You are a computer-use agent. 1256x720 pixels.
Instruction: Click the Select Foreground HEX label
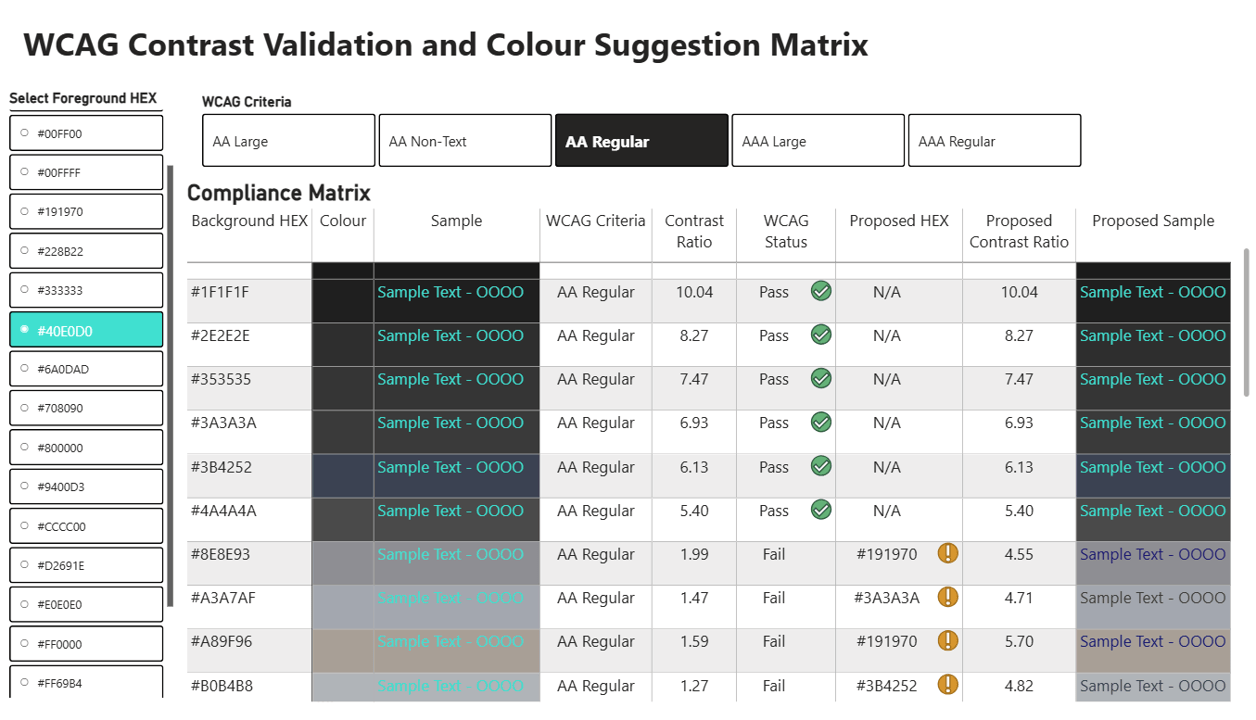(x=83, y=98)
